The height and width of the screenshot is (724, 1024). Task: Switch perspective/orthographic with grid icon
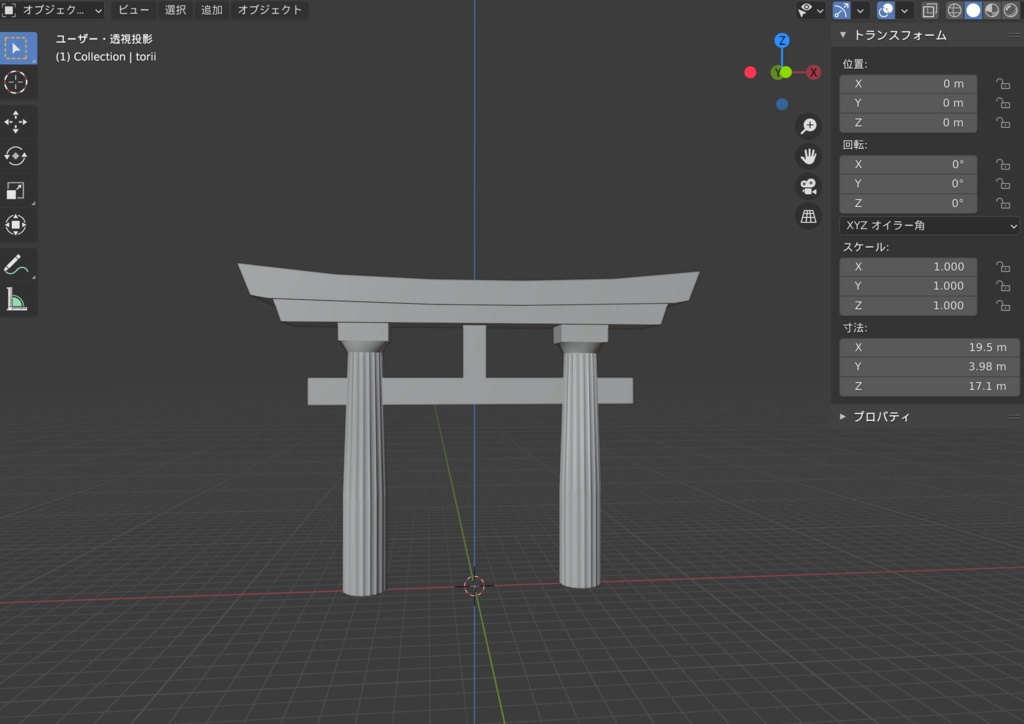[808, 216]
